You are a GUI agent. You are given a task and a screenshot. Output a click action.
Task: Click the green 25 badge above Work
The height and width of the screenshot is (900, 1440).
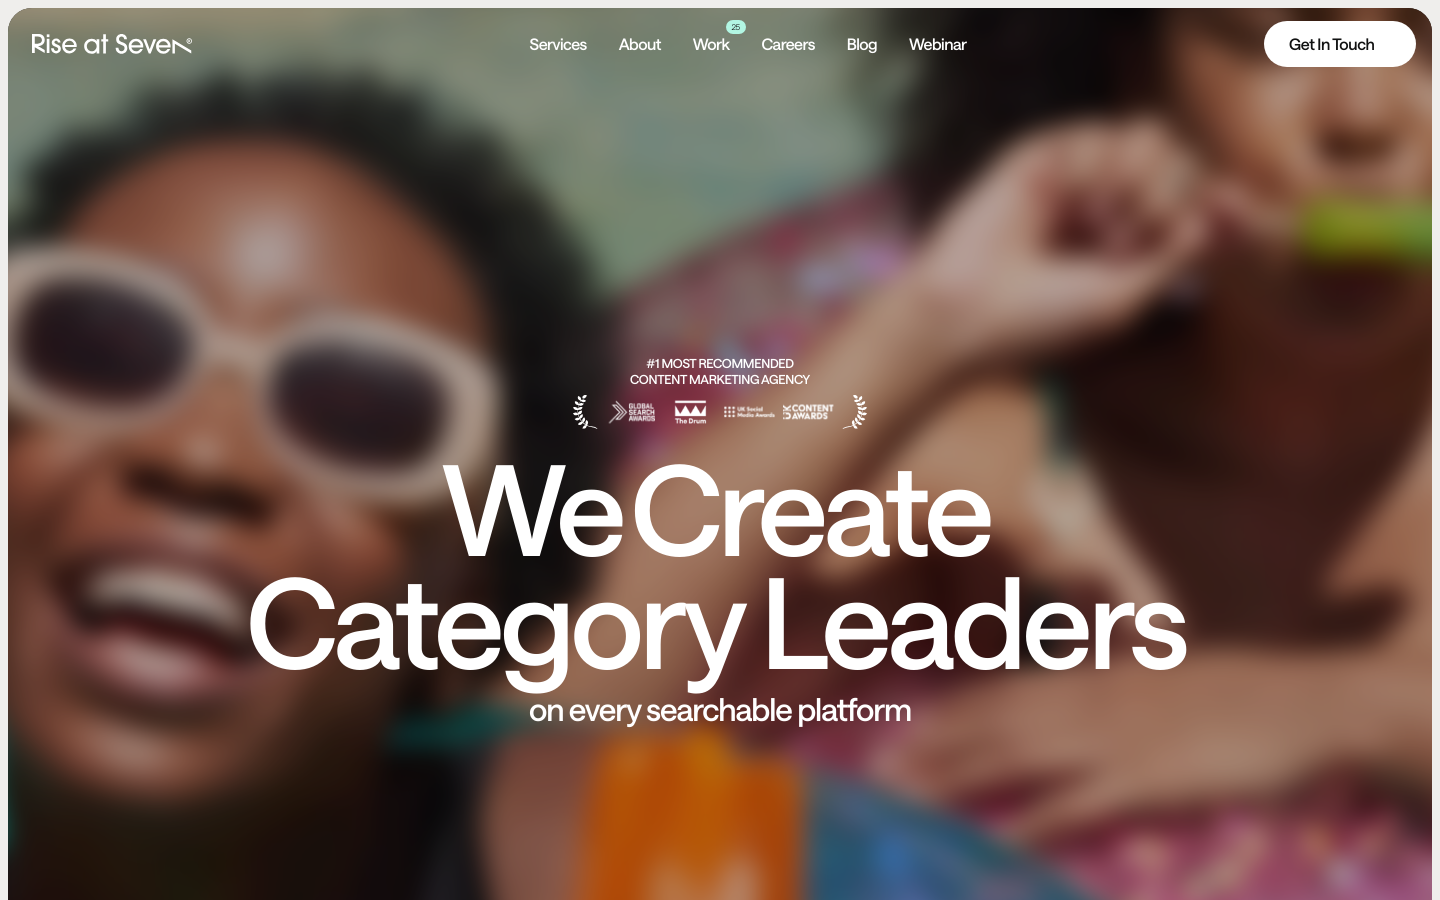[736, 27]
